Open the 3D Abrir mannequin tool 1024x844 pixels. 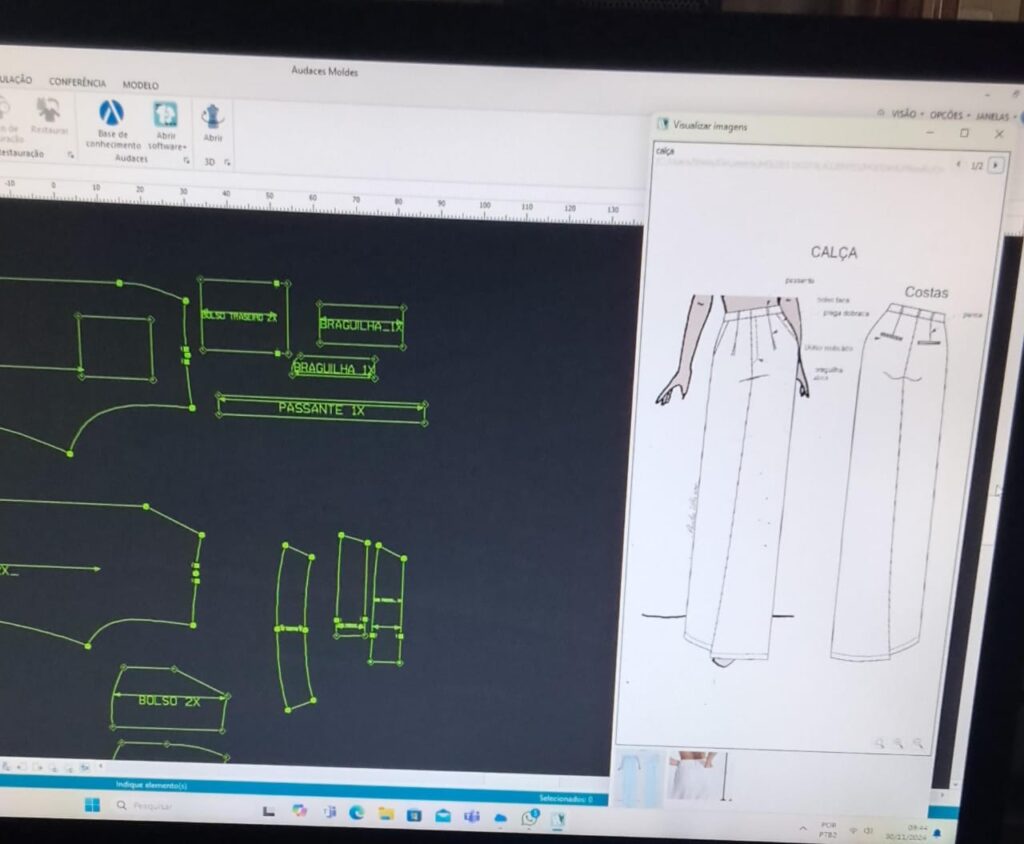212,119
